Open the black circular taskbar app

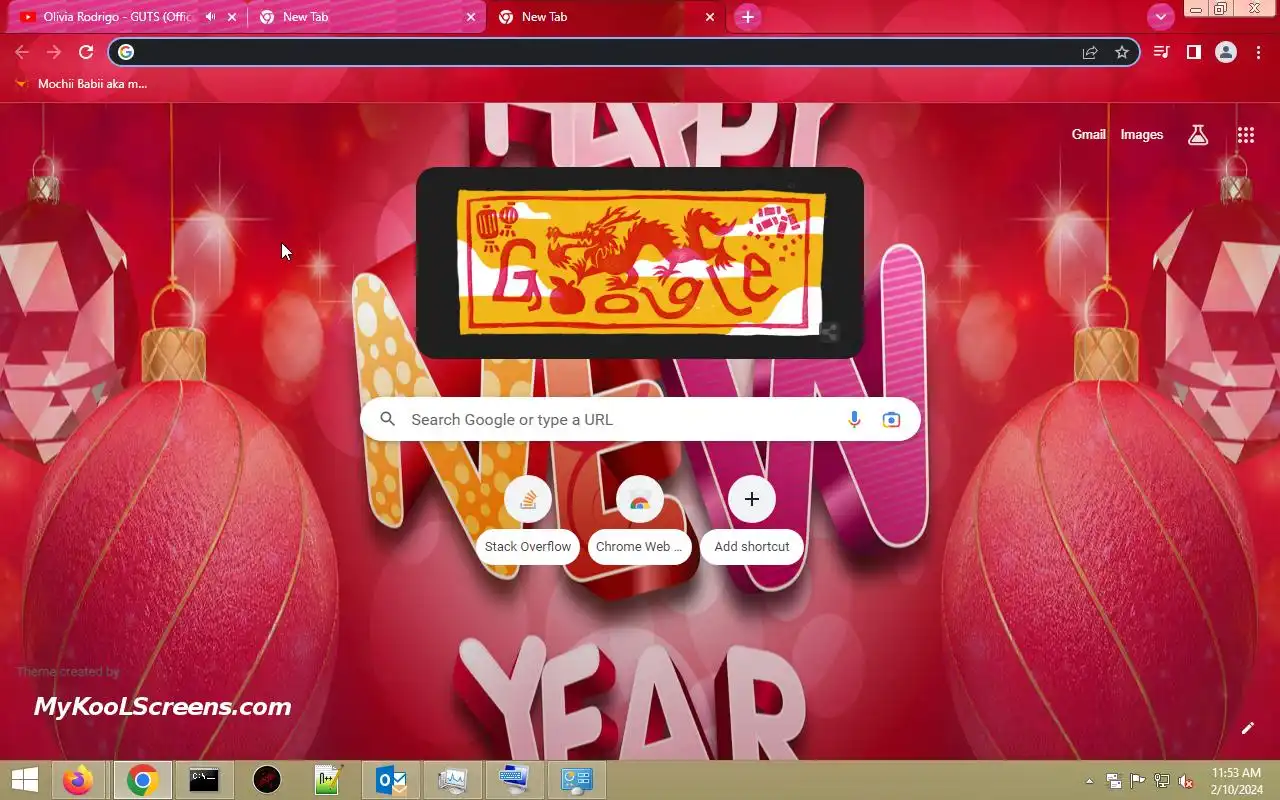(x=267, y=780)
